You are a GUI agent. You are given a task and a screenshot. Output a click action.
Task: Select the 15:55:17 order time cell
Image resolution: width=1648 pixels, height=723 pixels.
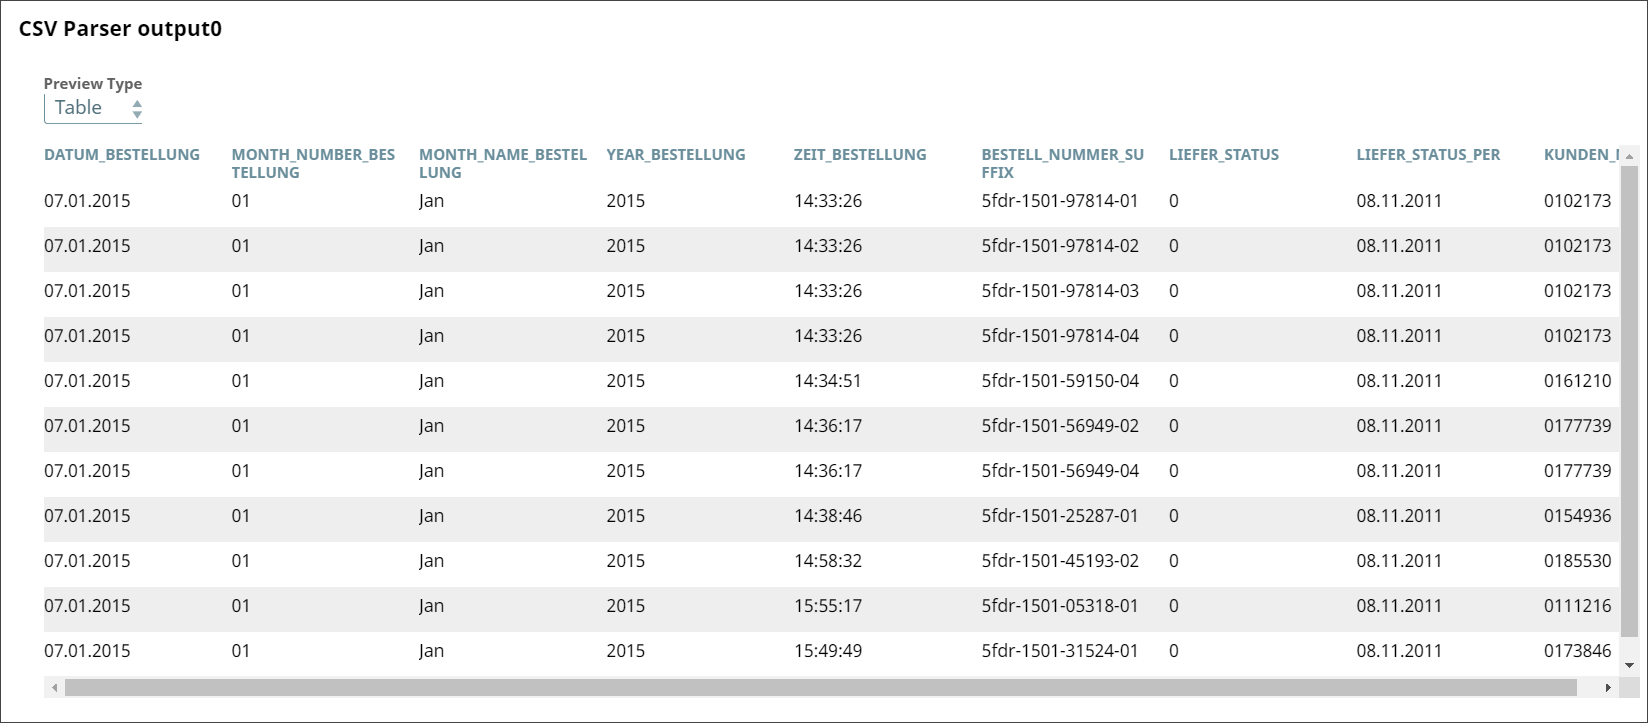coord(828,606)
